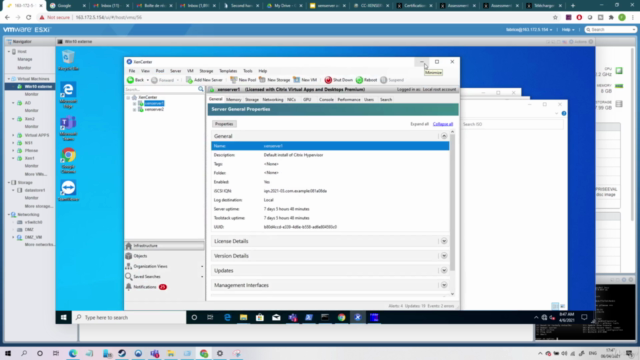Click the Suspend toolbar button

[x=392, y=80]
